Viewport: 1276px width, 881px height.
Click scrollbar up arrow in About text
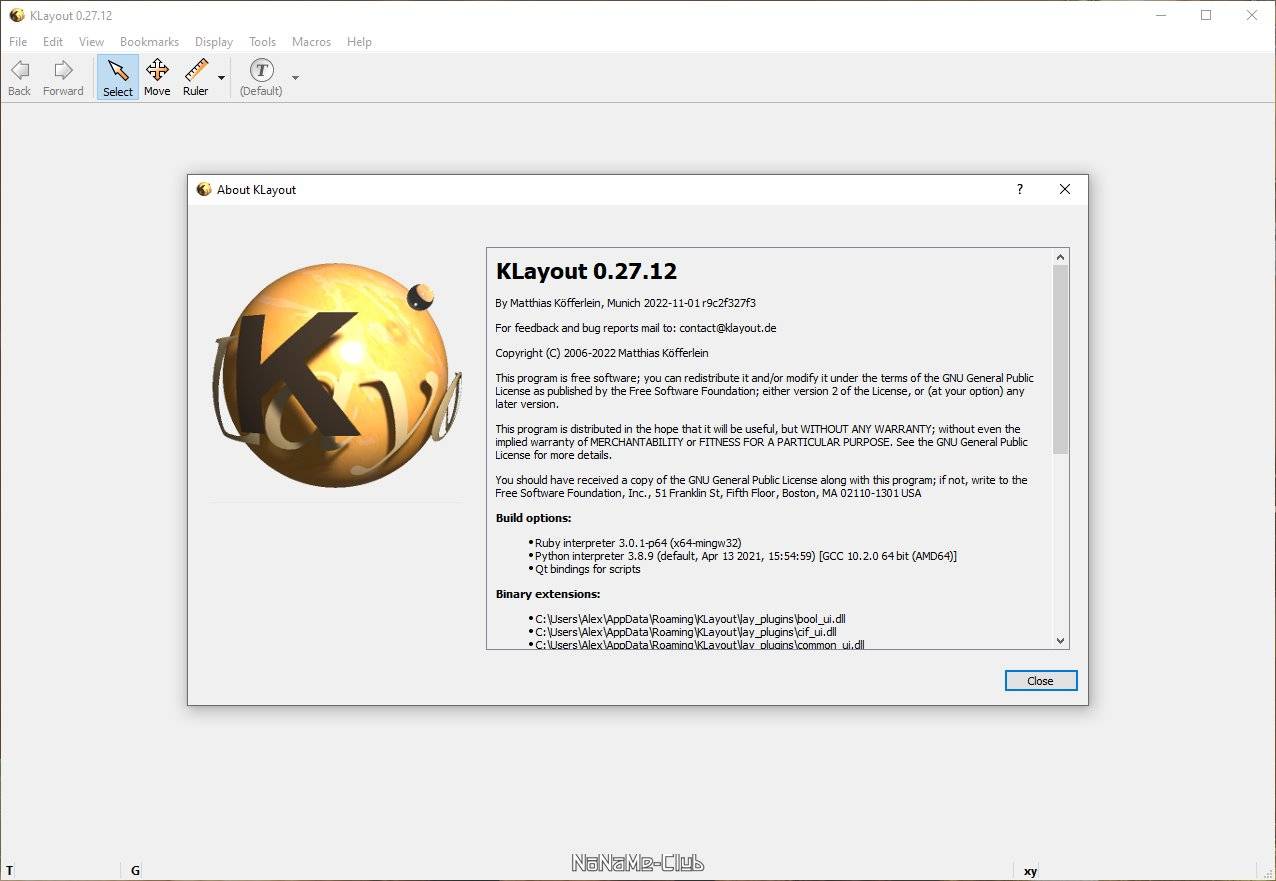pyautogui.click(x=1061, y=257)
